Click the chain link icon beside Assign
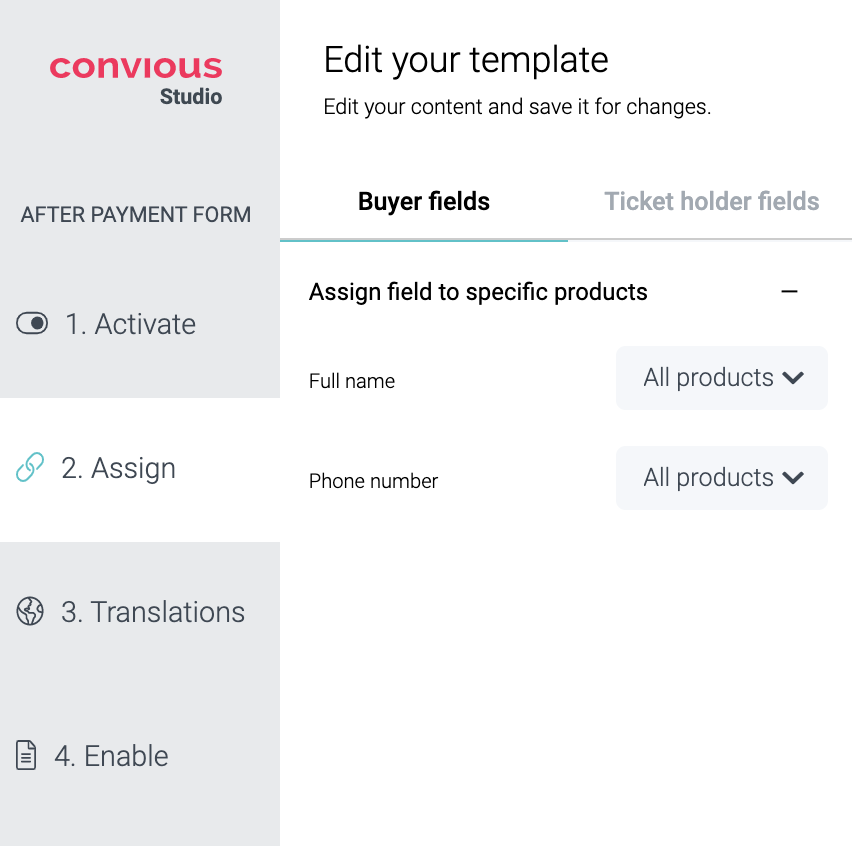The image size is (852, 846). [x=30, y=468]
